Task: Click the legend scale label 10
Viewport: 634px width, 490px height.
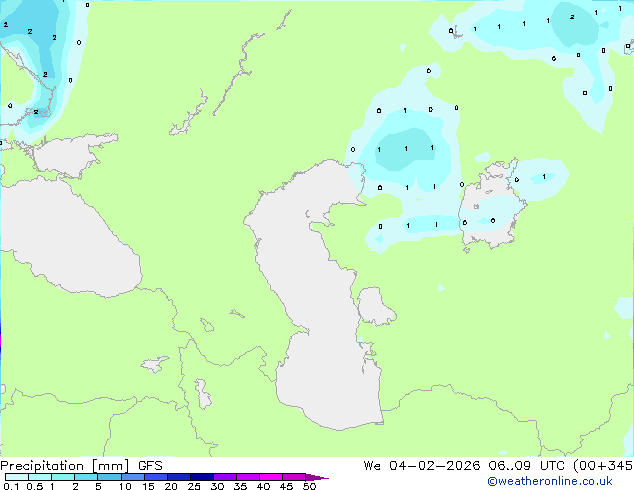Action: [x=125, y=486]
